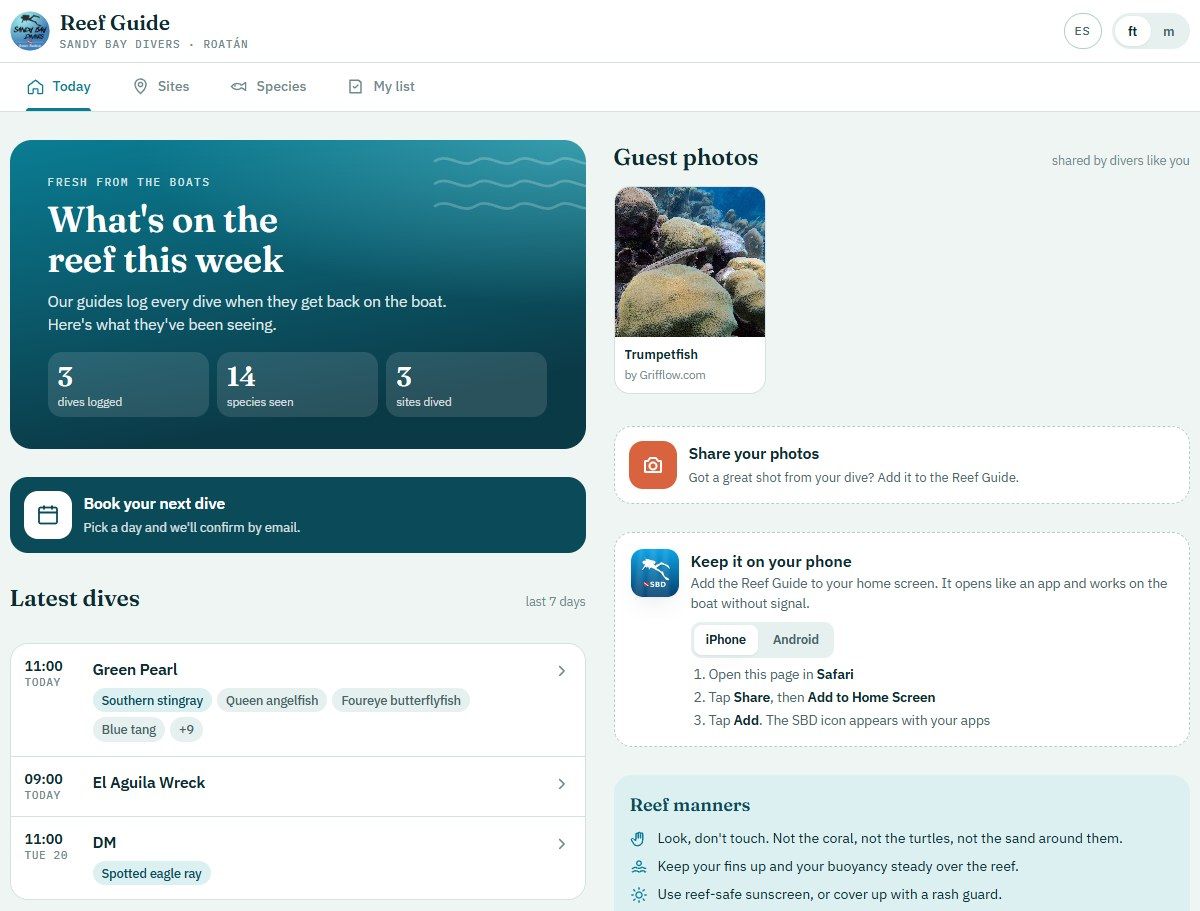The height and width of the screenshot is (911, 1200).
Task: Click the sites dived stat card
Action: (x=466, y=384)
